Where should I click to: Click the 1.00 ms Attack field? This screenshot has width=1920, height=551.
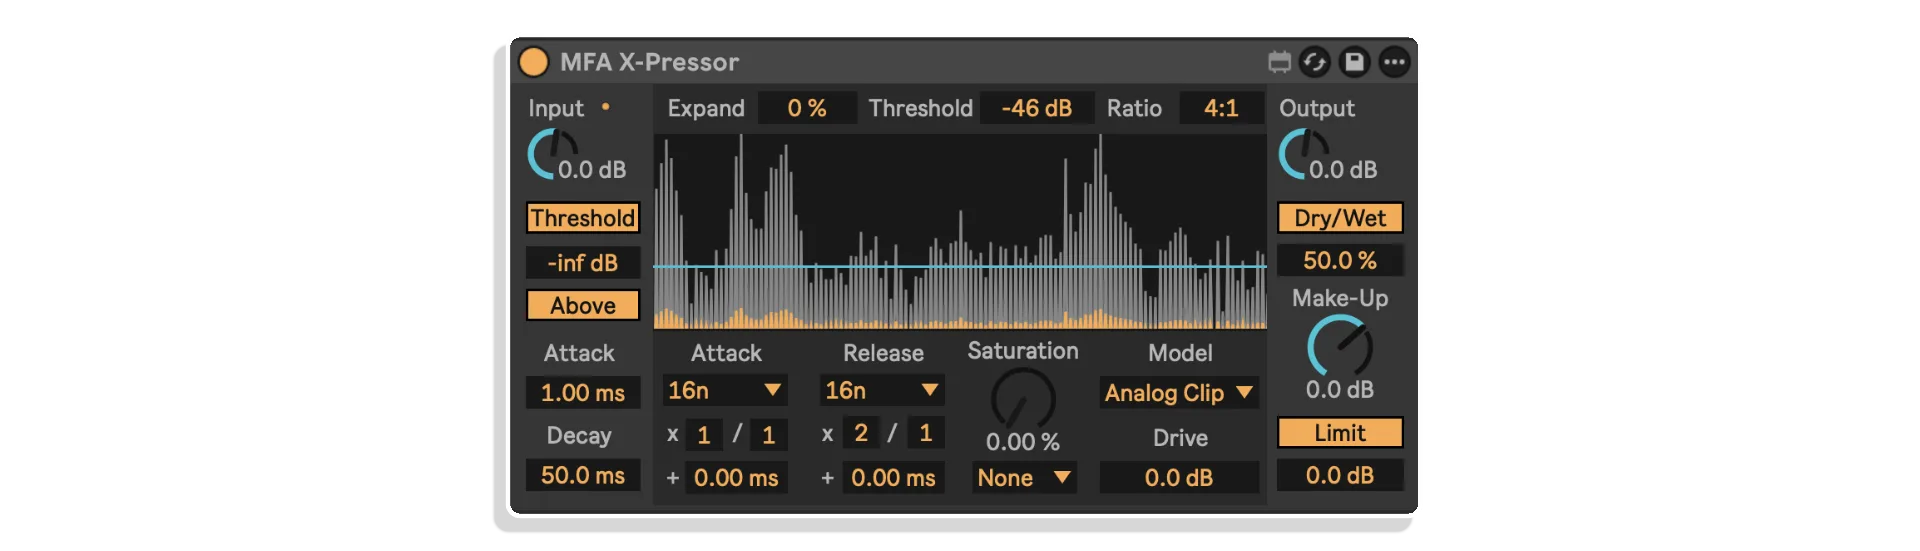coord(583,393)
